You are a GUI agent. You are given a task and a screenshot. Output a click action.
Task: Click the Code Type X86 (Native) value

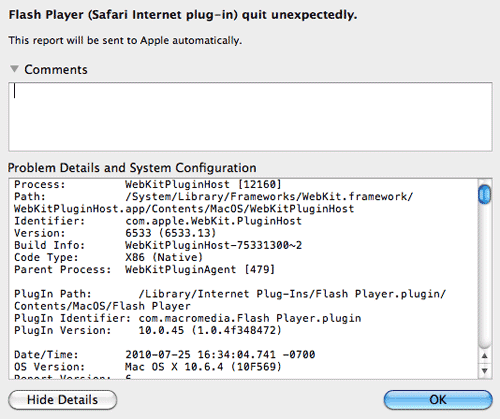click(x=164, y=257)
